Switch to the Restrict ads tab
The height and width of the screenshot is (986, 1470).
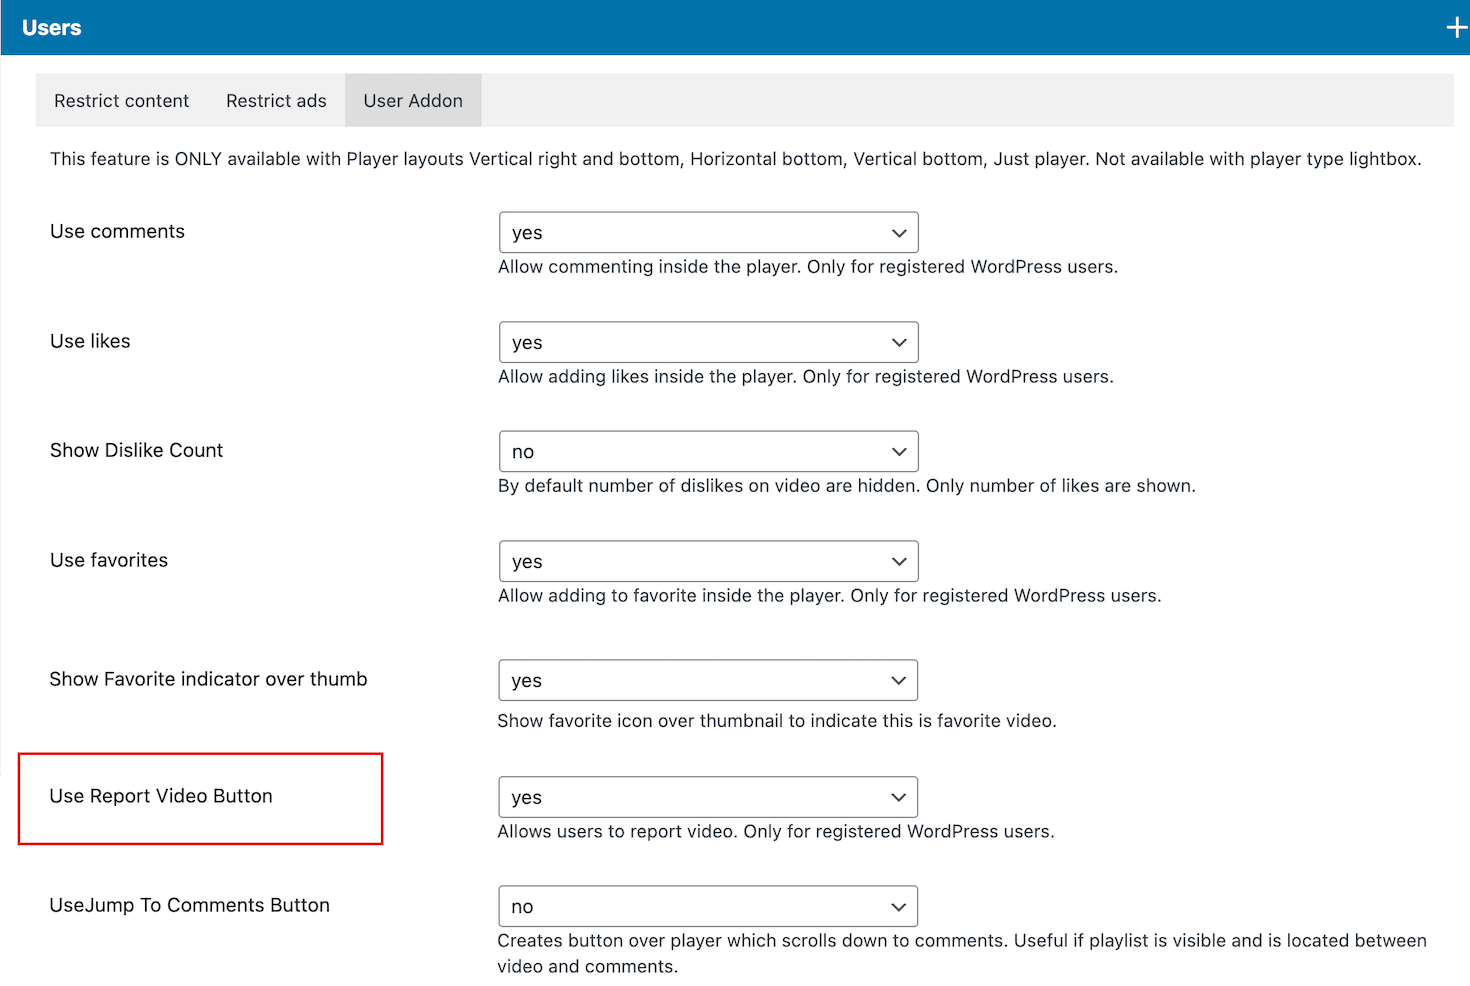tap(276, 101)
